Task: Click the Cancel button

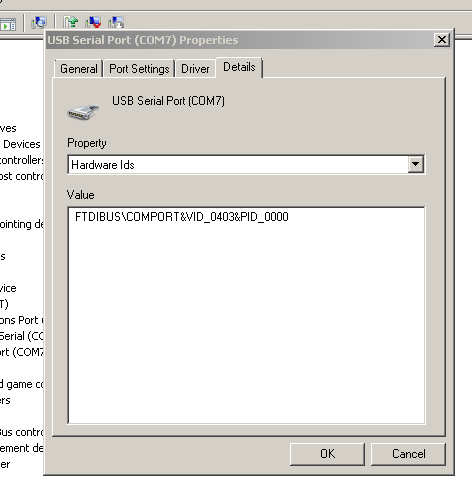Action: (408, 454)
